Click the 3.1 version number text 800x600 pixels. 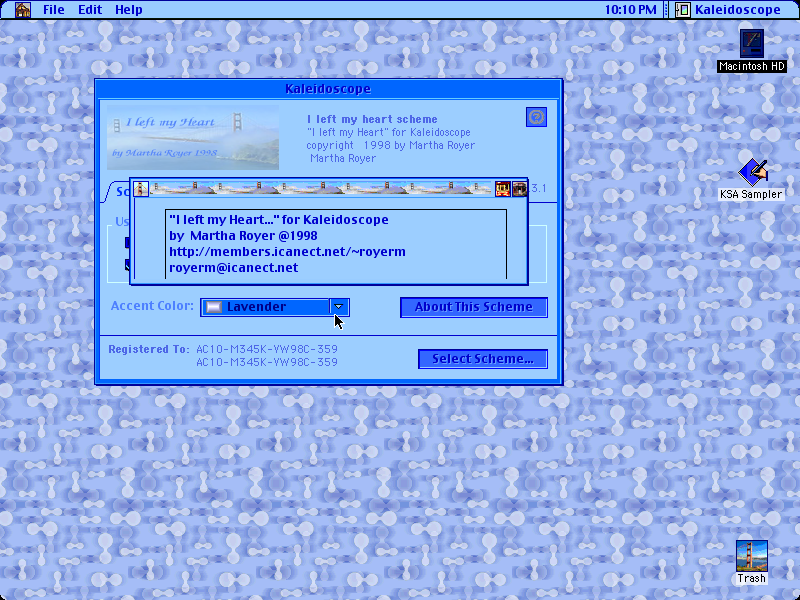(538, 188)
